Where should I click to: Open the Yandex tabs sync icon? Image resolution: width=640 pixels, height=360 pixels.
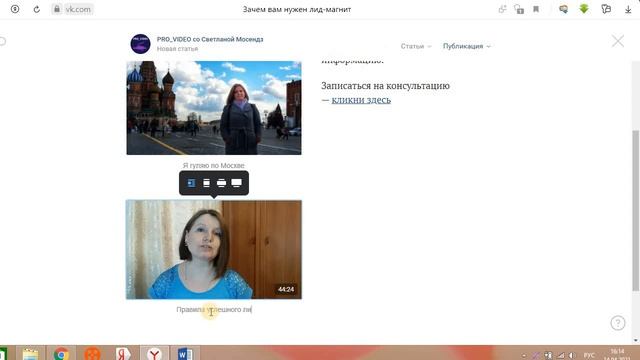tap(606, 9)
